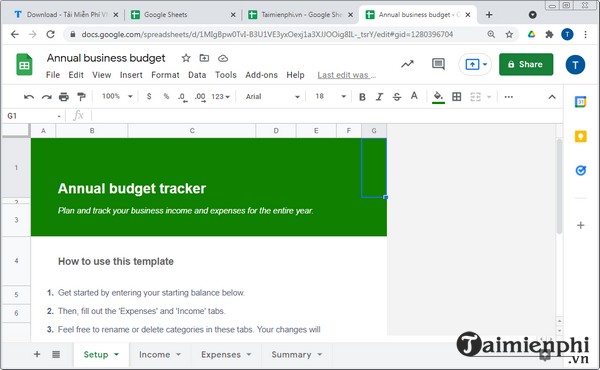This screenshot has width=600, height=370.
Task: Open the Chrome Extensions puzzle icon
Action: (549, 34)
